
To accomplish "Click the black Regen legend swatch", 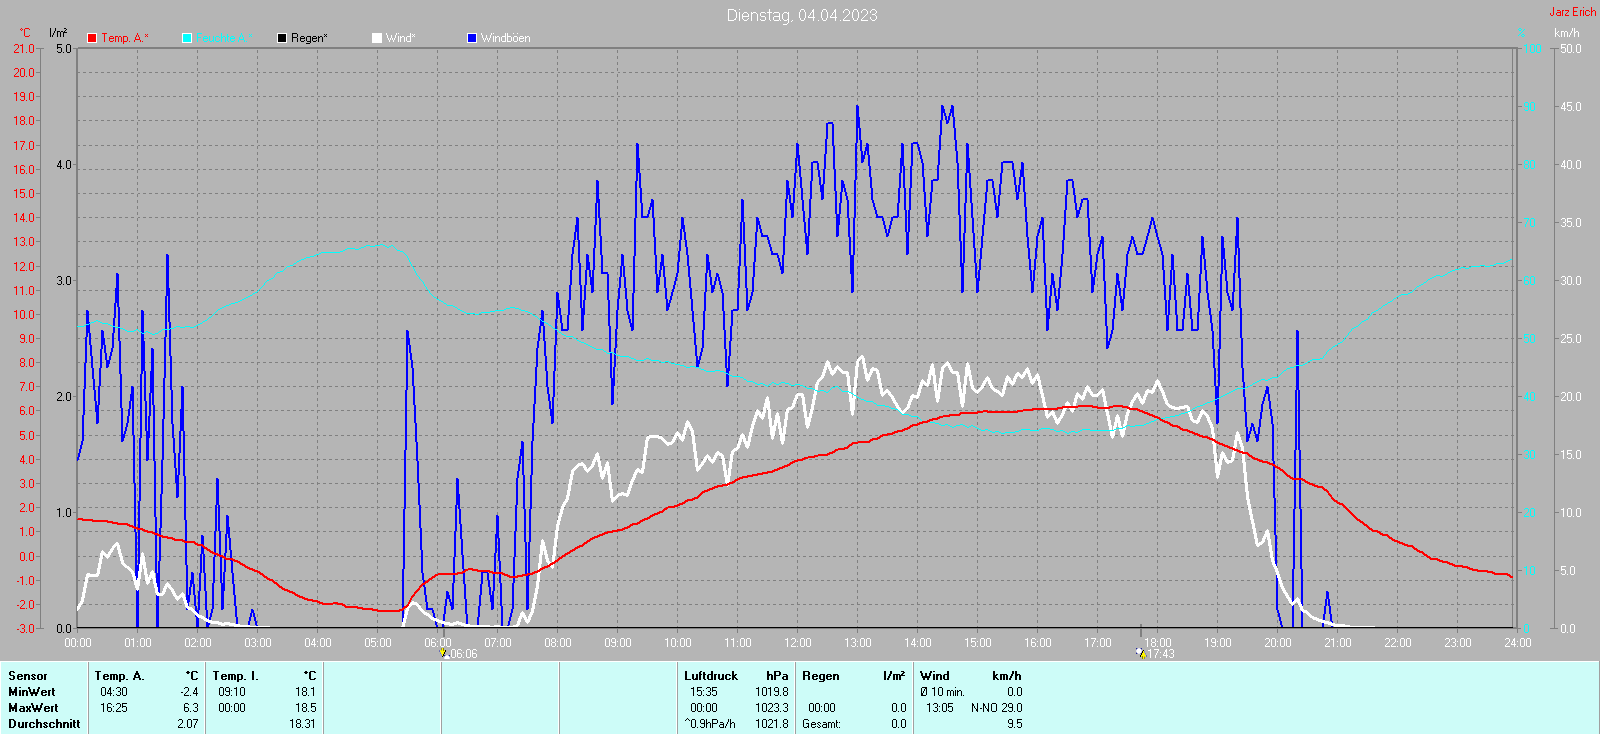I will [282, 38].
